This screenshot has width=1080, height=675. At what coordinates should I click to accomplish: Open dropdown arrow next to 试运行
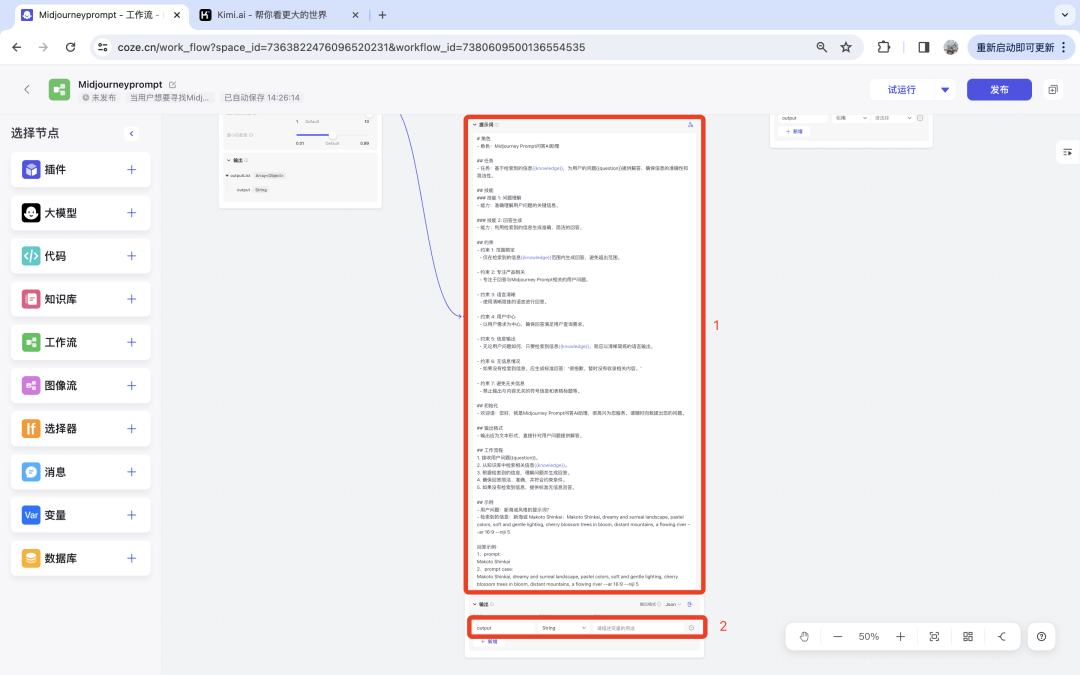point(945,90)
